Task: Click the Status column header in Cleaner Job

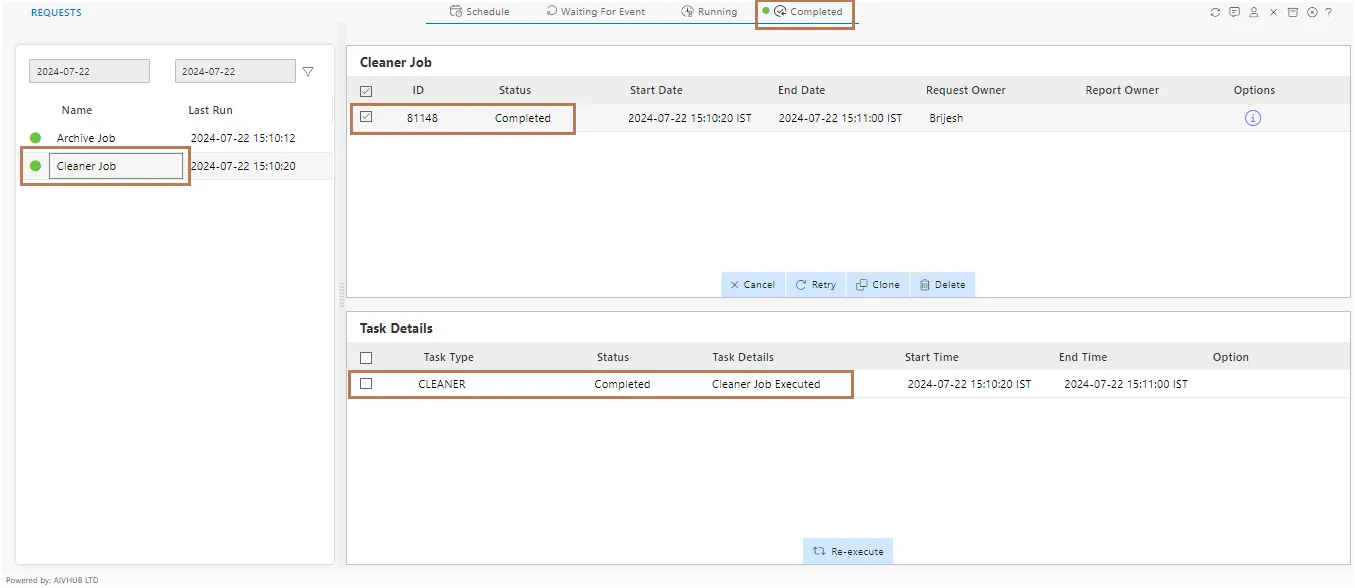Action: [x=515, y=90]
